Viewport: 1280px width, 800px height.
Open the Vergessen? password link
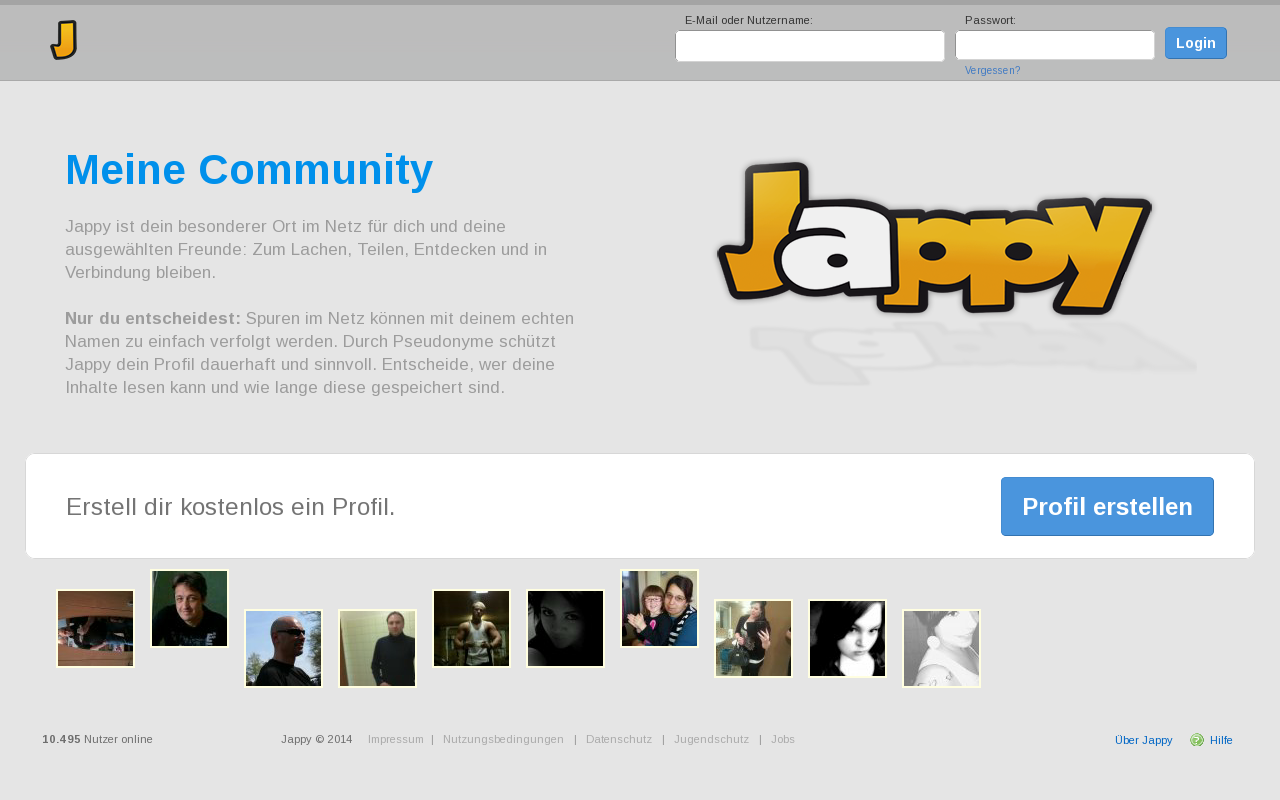pyautogui.click(x=993, y=71)
